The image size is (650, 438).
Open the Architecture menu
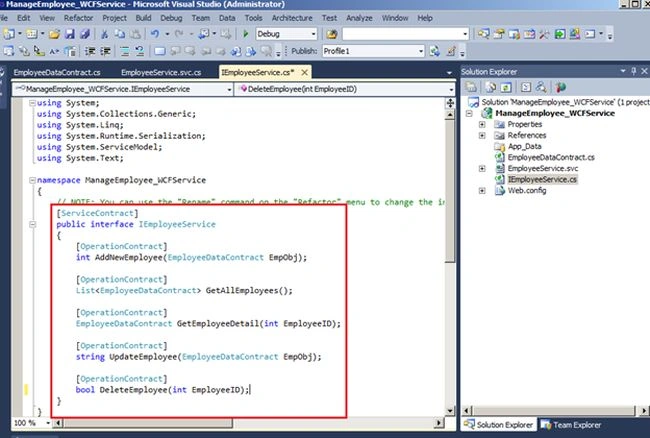pyautogui.click(x=292, y=18)
